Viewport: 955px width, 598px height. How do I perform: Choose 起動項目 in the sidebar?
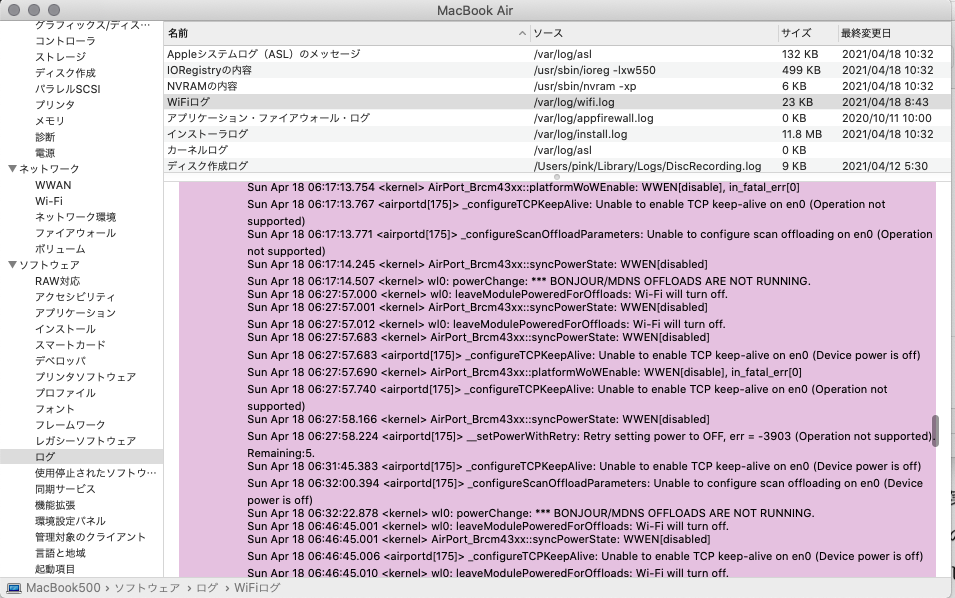tap(55, 569)
